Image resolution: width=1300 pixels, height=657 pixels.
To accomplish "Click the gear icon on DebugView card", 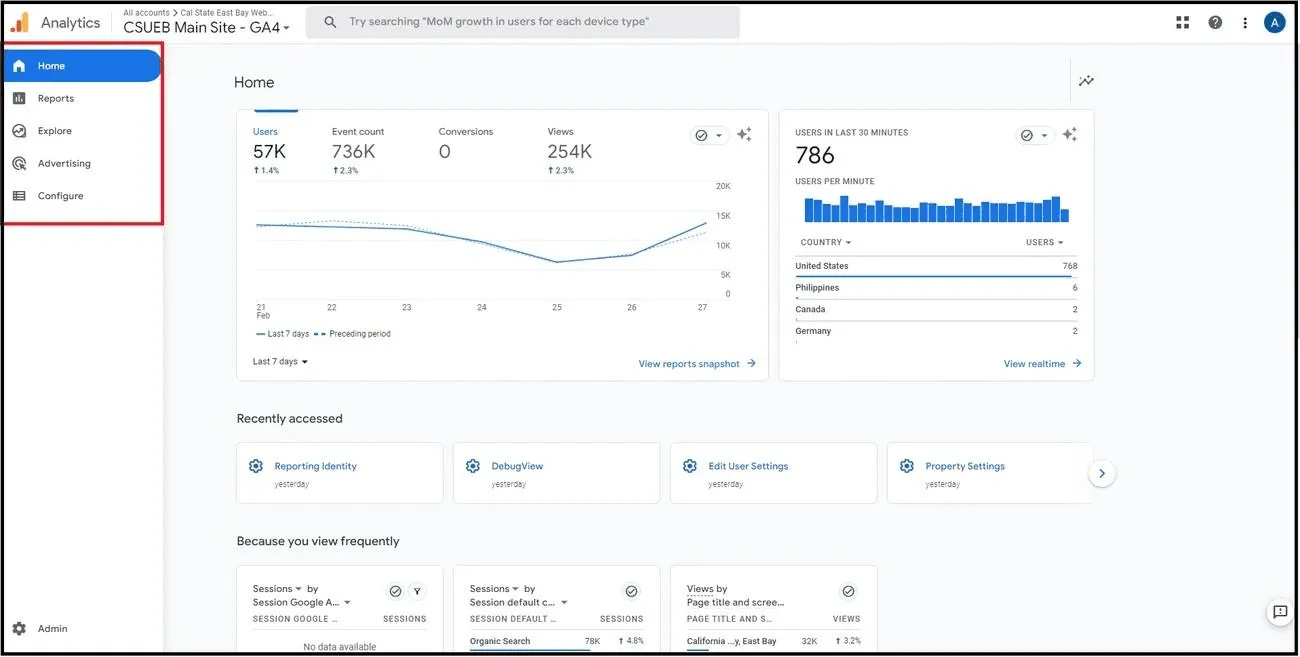I will click(x=473, y=466).
